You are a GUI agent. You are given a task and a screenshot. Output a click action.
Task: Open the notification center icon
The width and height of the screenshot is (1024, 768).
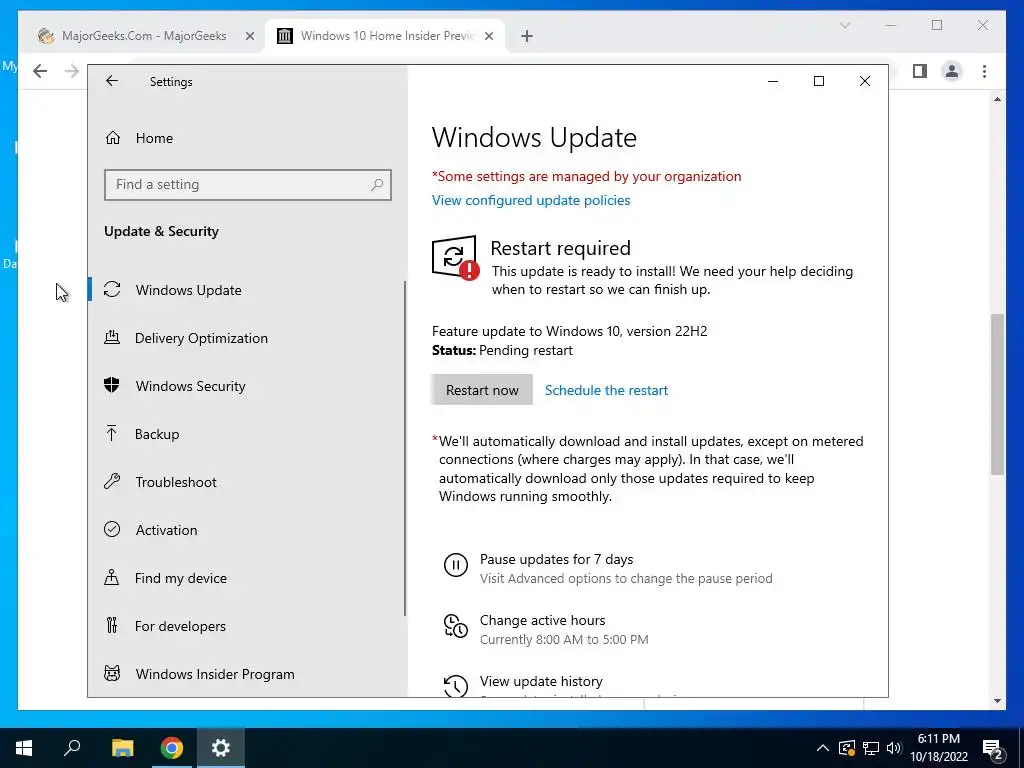[993, 749]
